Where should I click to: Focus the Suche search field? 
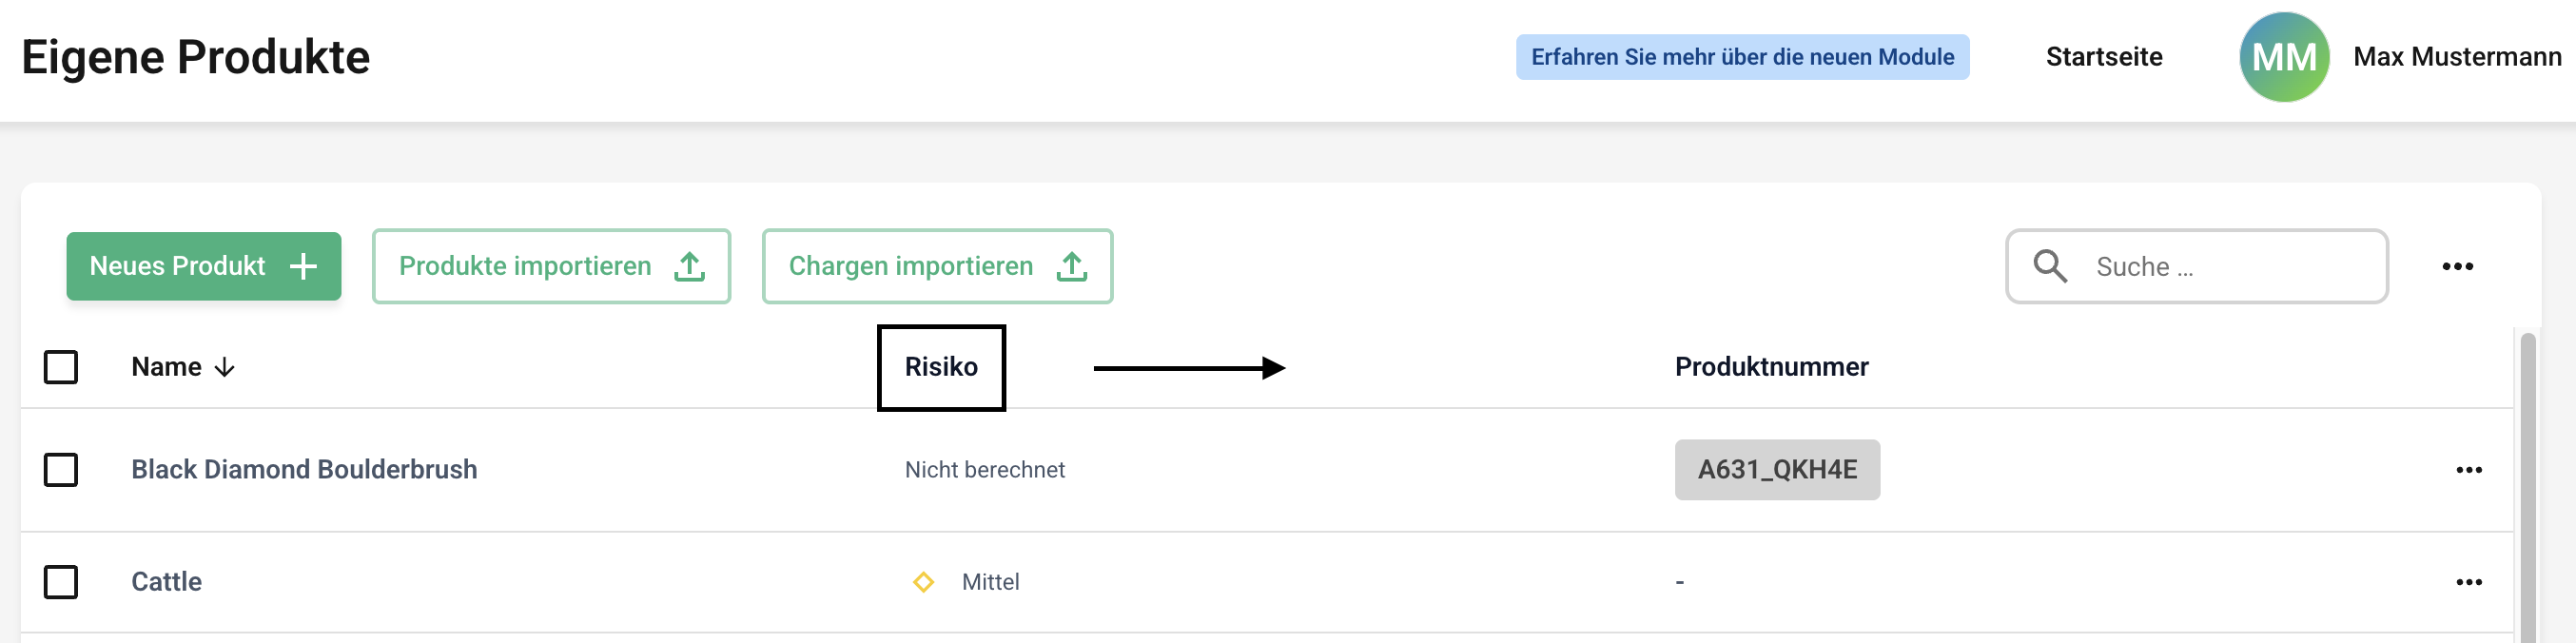[2230, 267]
